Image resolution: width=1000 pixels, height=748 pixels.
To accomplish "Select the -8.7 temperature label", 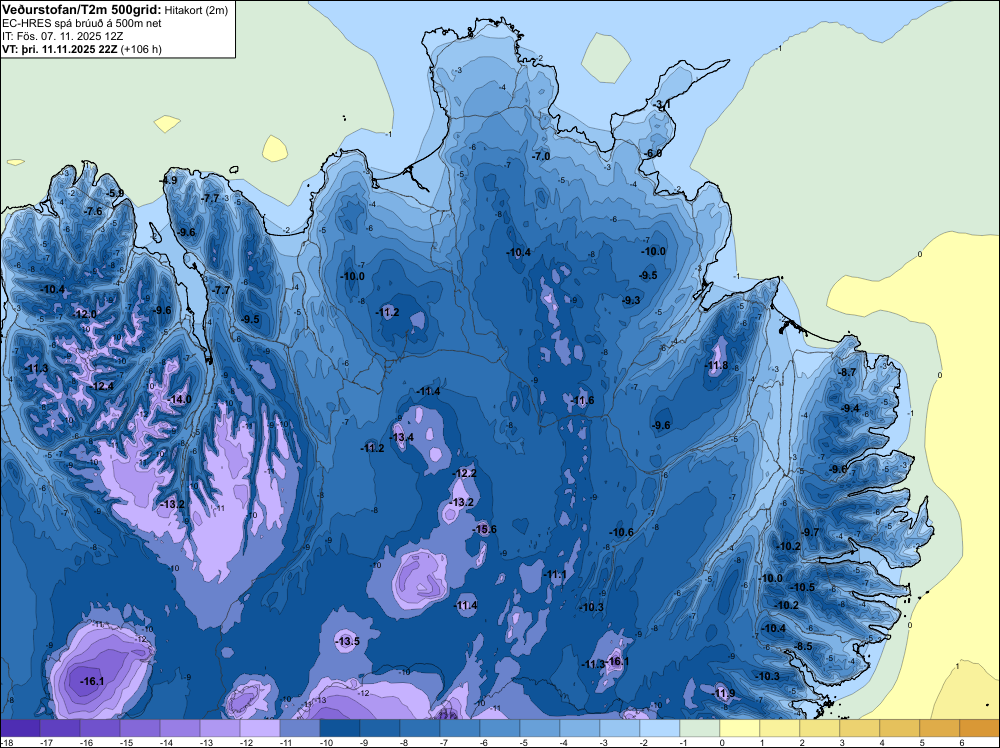I will 847,372.
